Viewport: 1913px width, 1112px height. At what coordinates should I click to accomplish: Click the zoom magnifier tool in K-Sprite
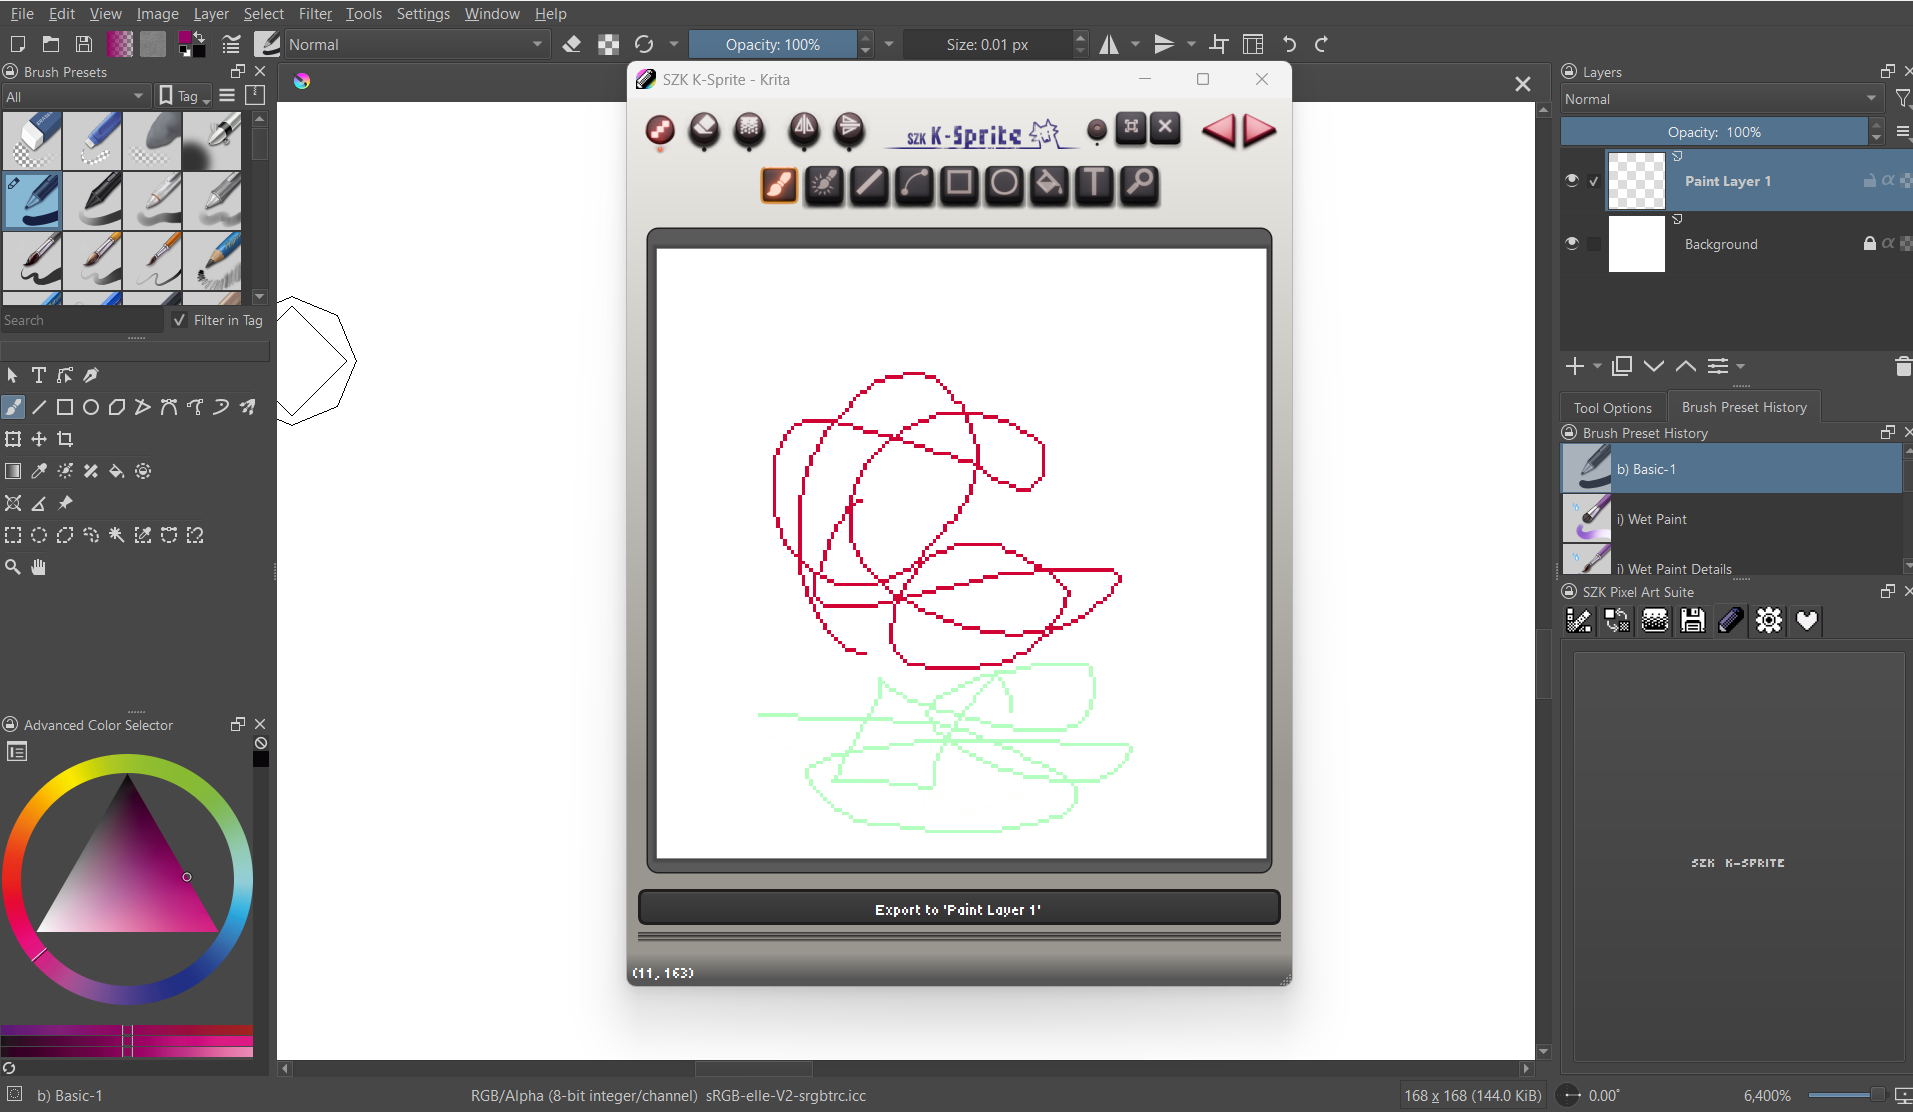click(1140, 184)
